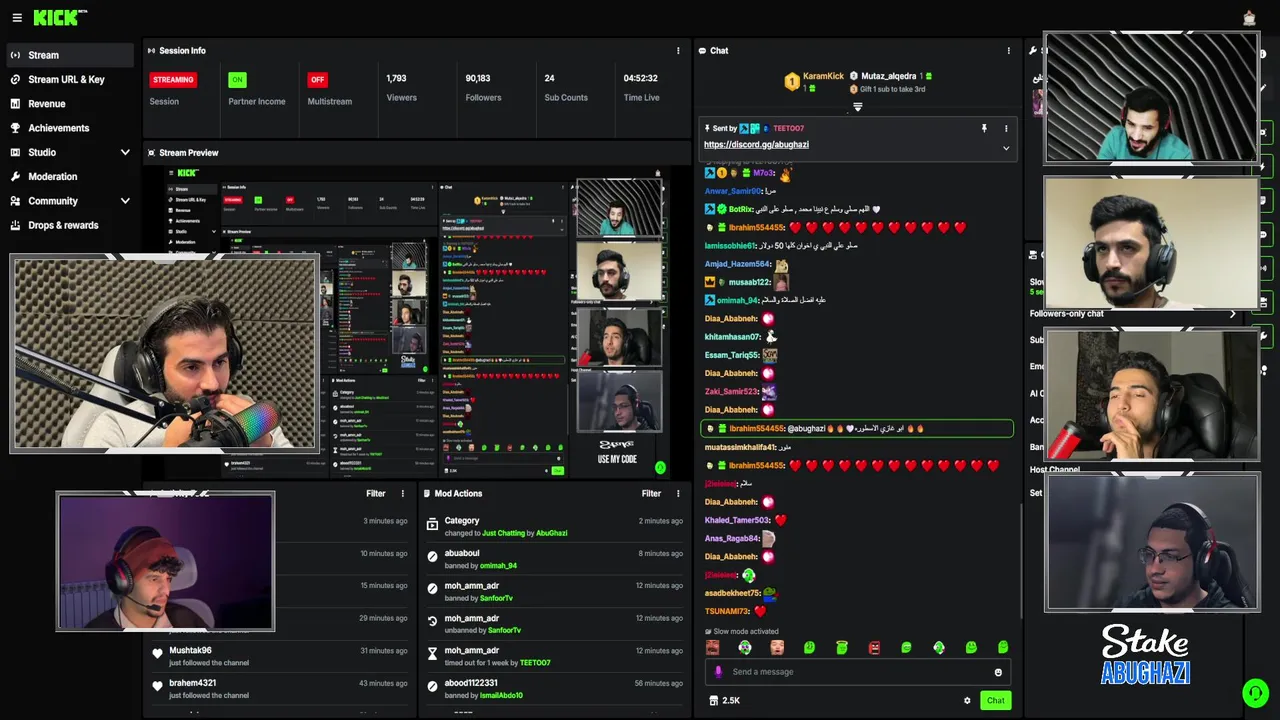
Task: Open Drops & rewards in sidebar
Action: (69, 225)
